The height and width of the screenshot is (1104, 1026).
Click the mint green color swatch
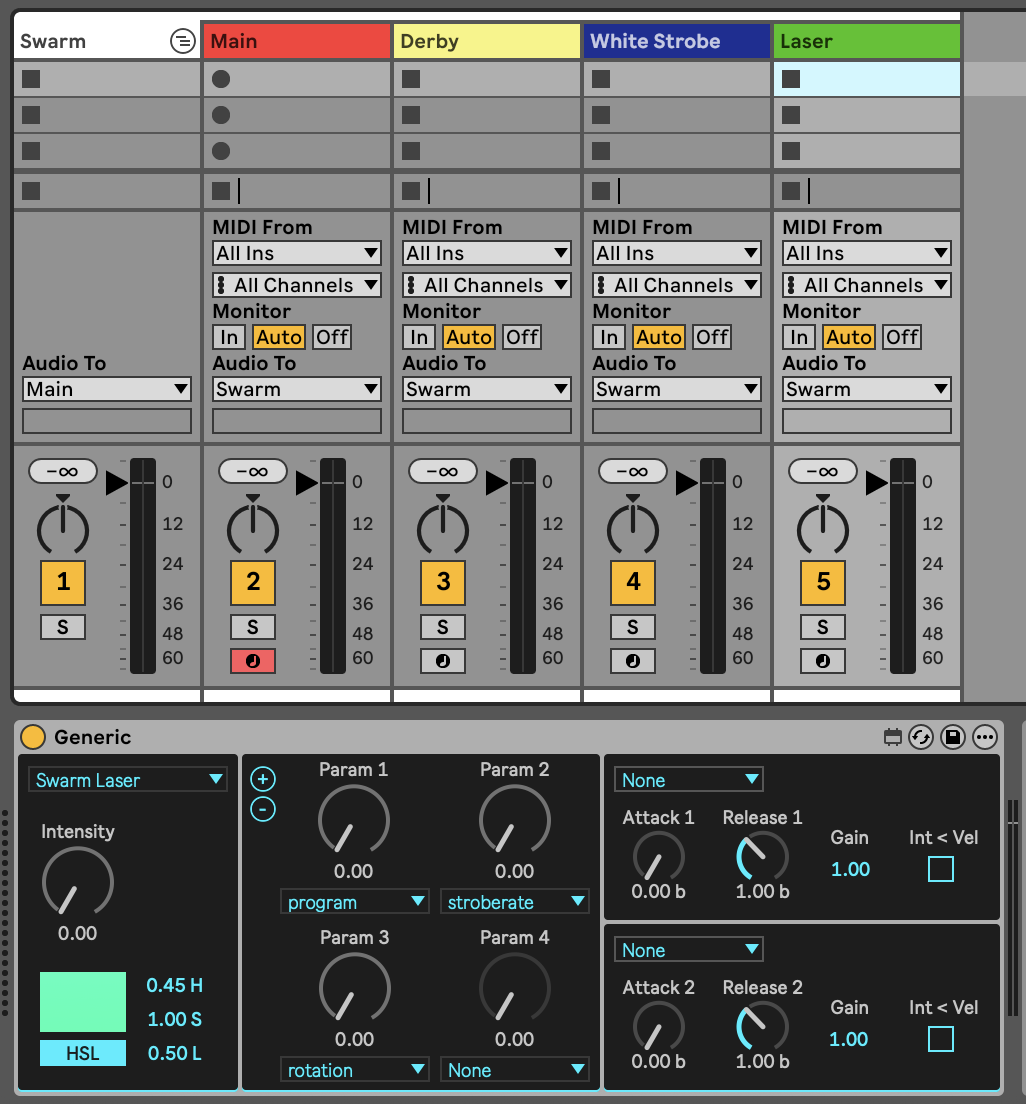[83, 1001]
